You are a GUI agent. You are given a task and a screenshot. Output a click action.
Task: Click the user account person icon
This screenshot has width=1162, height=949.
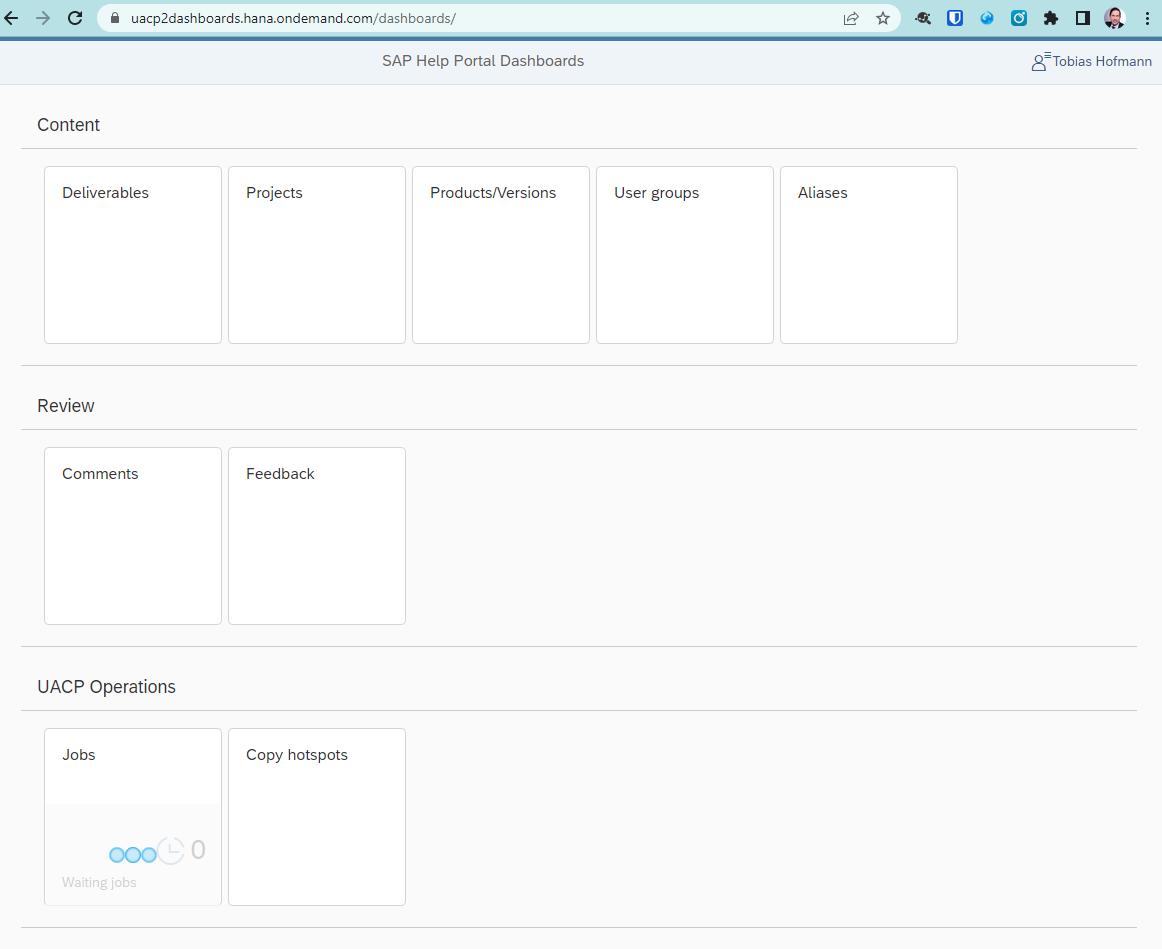[1040, 61]
